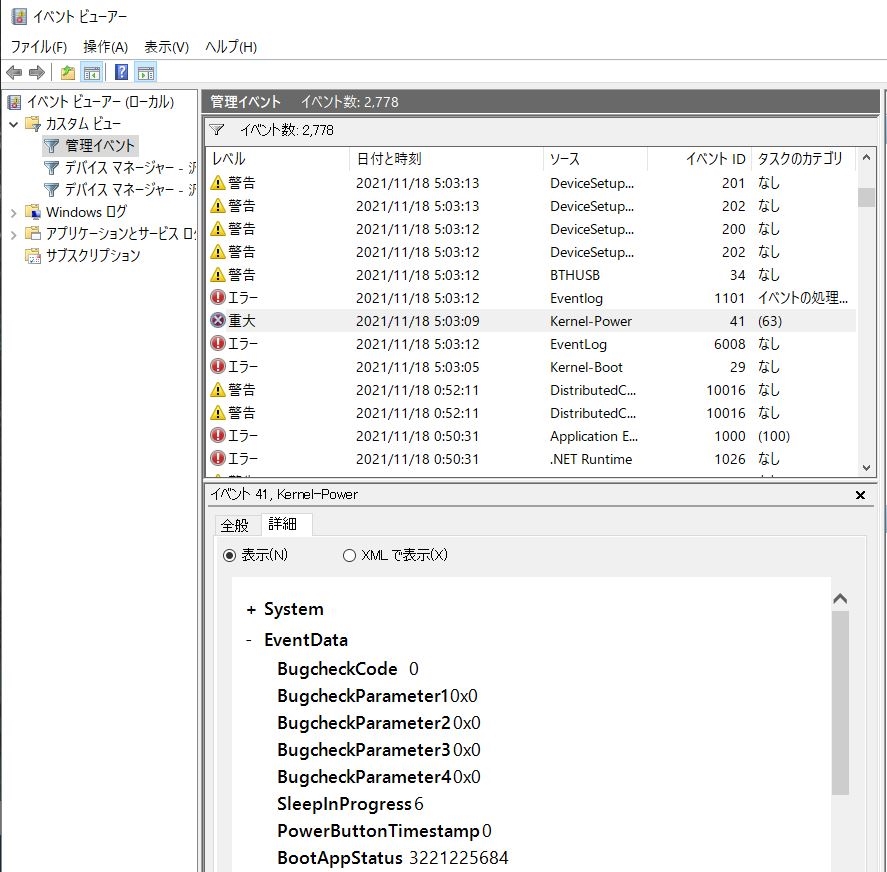
Task: Select first デバイス マネージャー custom view
Action: (130, 167)
